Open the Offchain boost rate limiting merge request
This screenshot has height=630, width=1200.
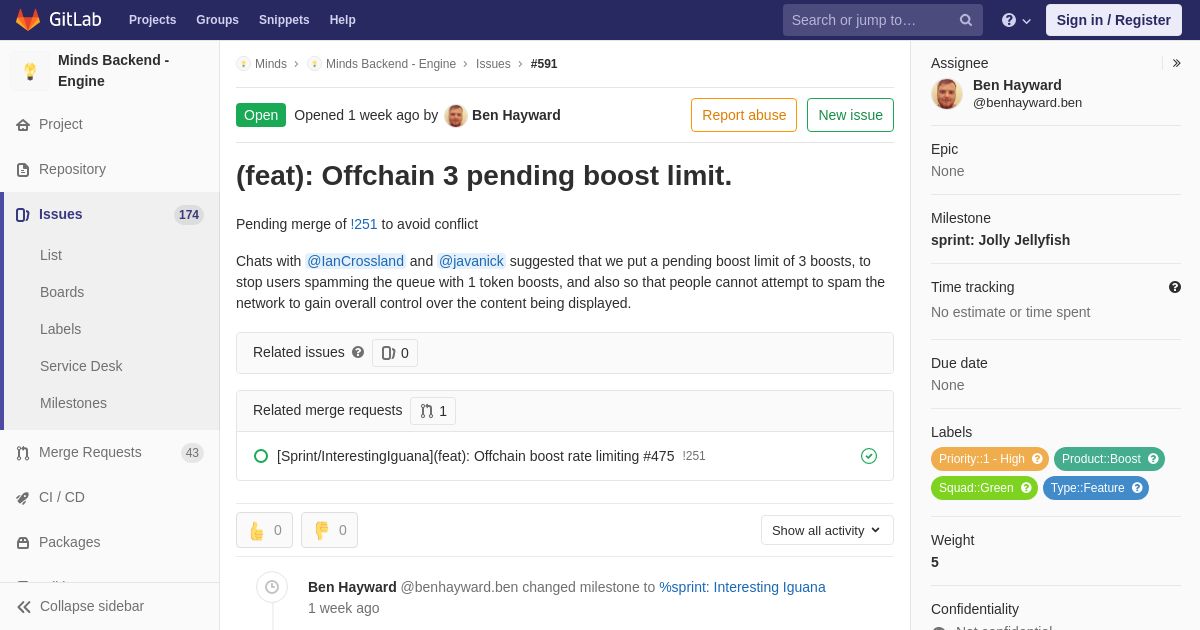(x=476, y=456)
